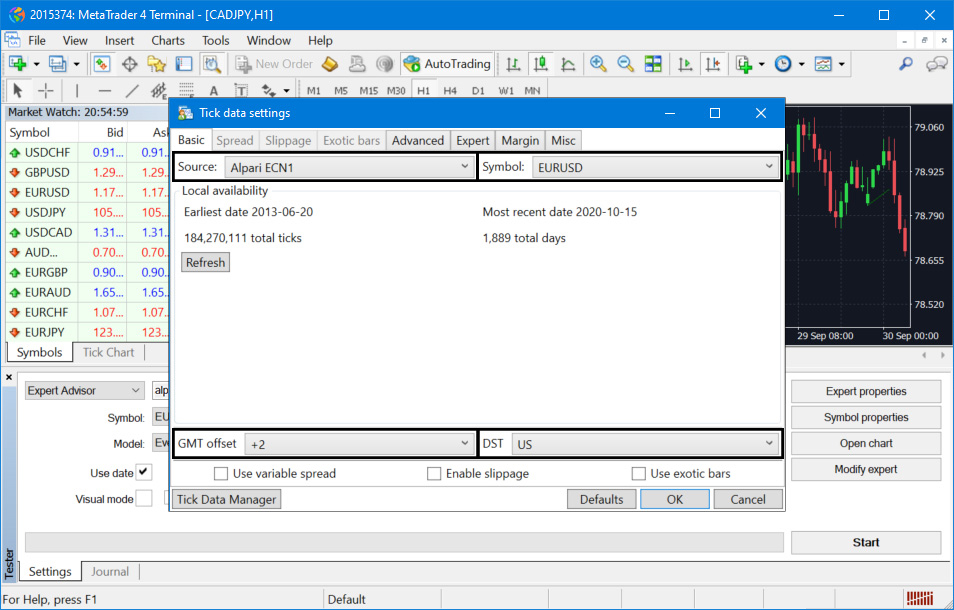Image resolution: width=954 pixels, height=610 pixels.
Task: Select the M15 timeframe button
Action: [369, 91]
